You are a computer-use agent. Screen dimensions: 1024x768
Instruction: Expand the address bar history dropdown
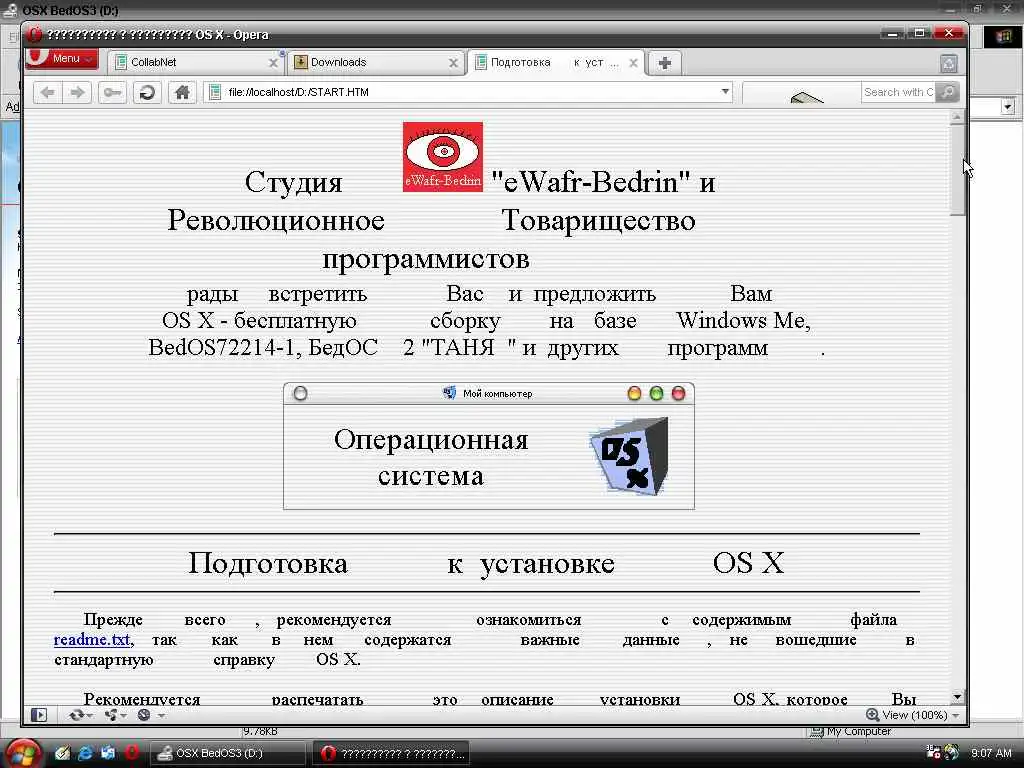(725, 91)
